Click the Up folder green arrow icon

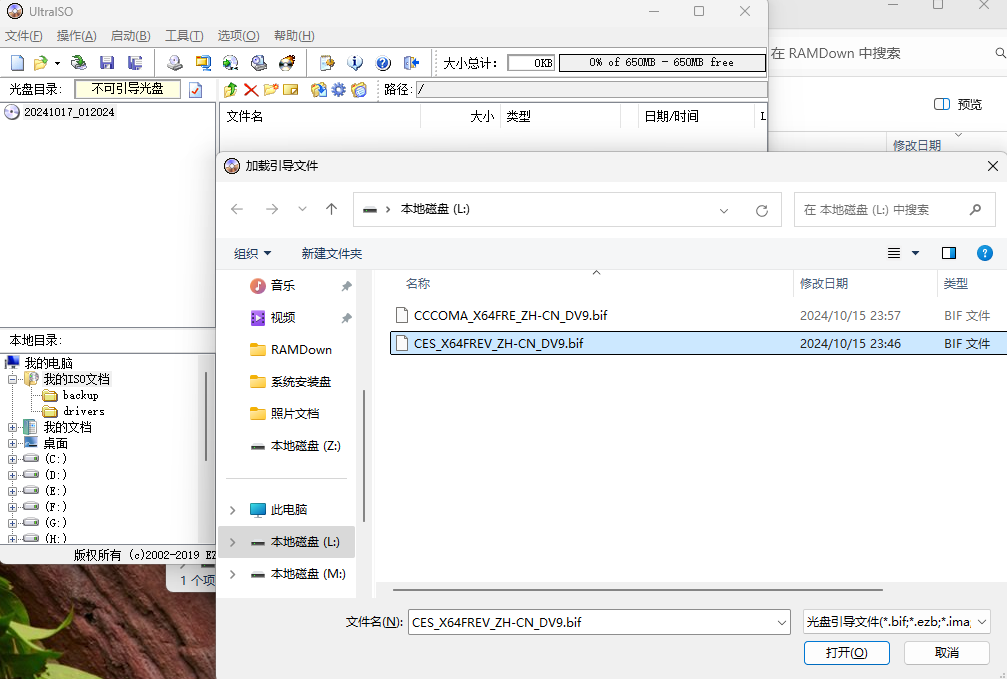coord(231,90)
